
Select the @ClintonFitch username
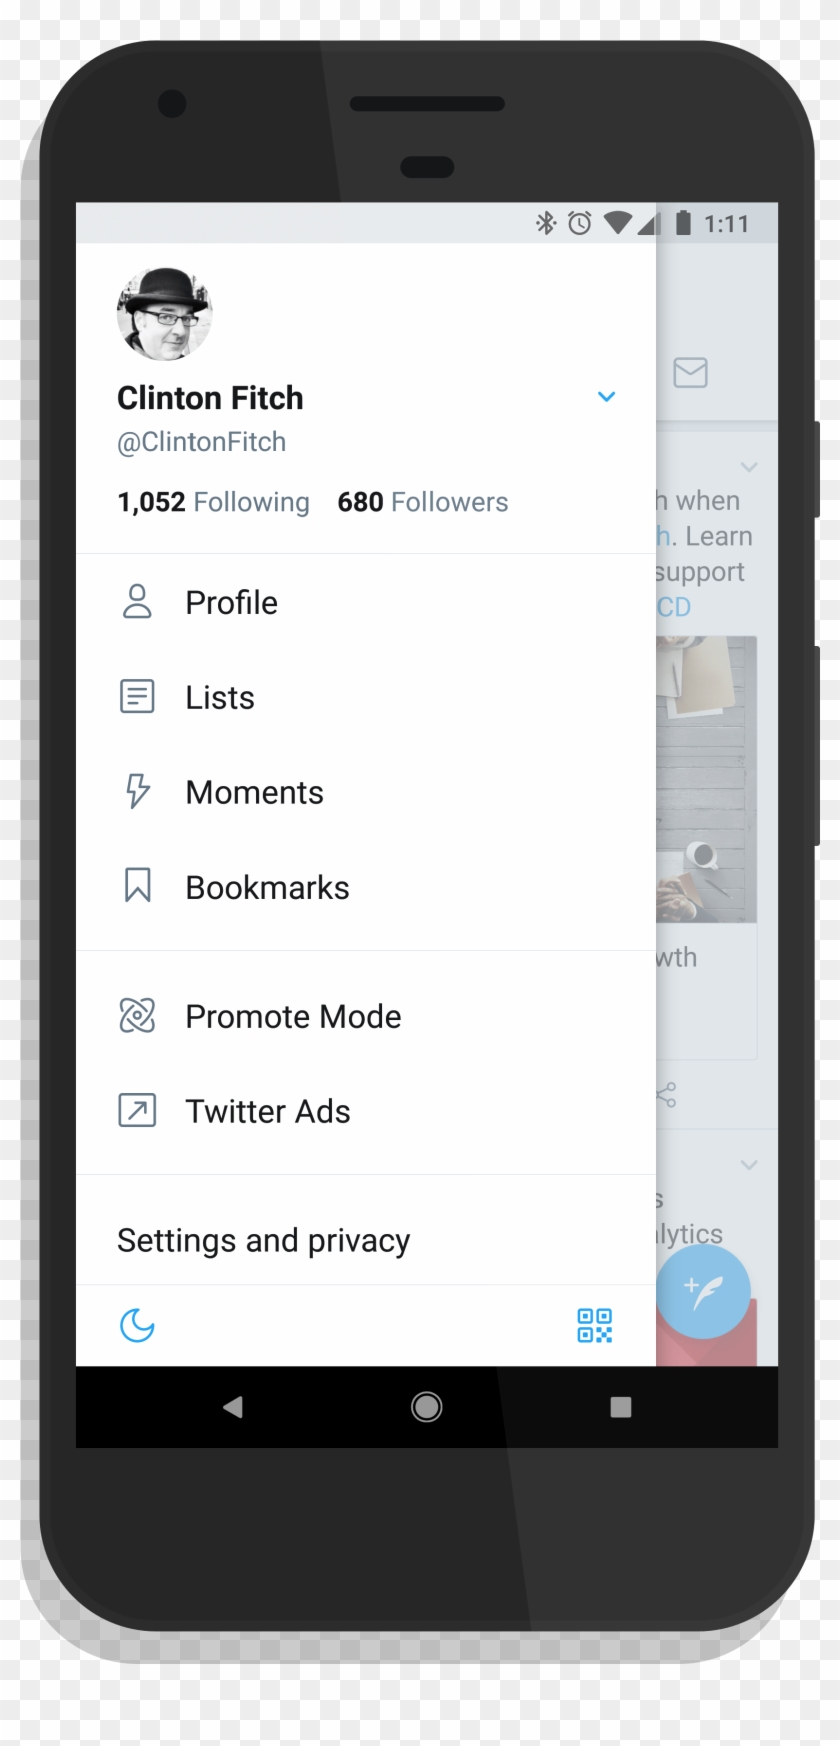(x=201, y=441)
